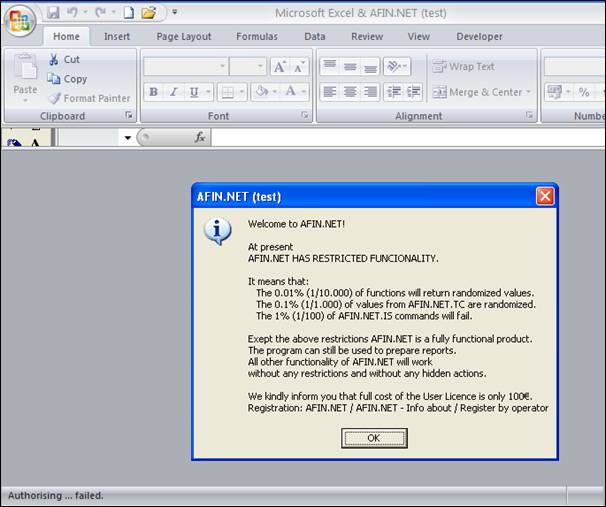Click Increase Indent icon
Viewport: 606px width, 507px height.
click(x=414, y=92)
